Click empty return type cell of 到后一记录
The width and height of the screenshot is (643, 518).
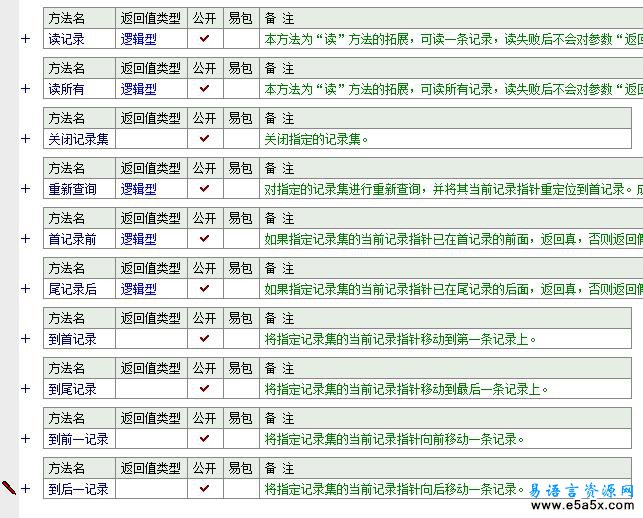tap(151, 489)
